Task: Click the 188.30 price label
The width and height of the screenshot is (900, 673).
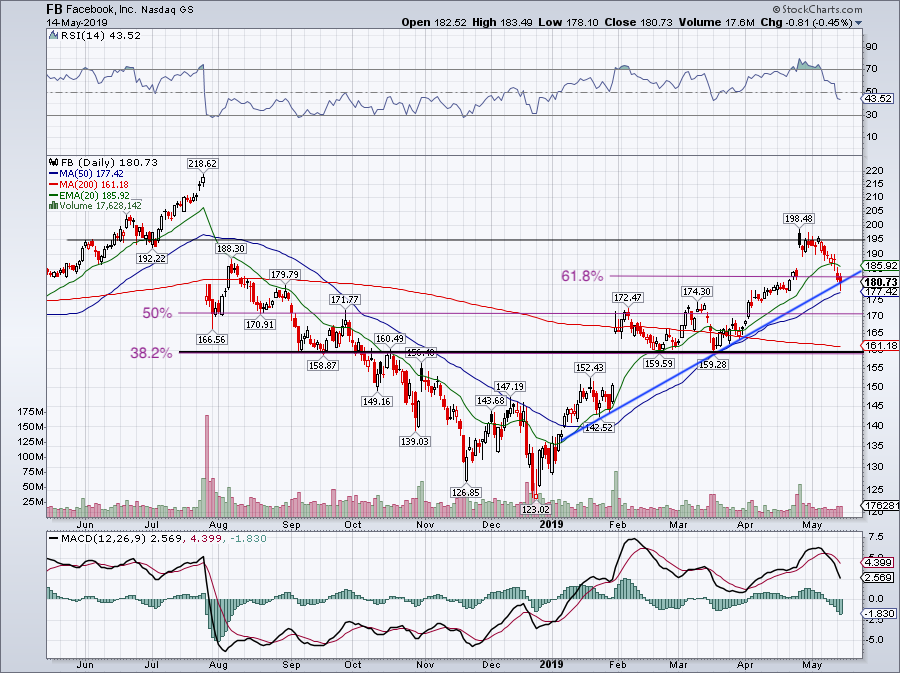Action: click(230, 248)
